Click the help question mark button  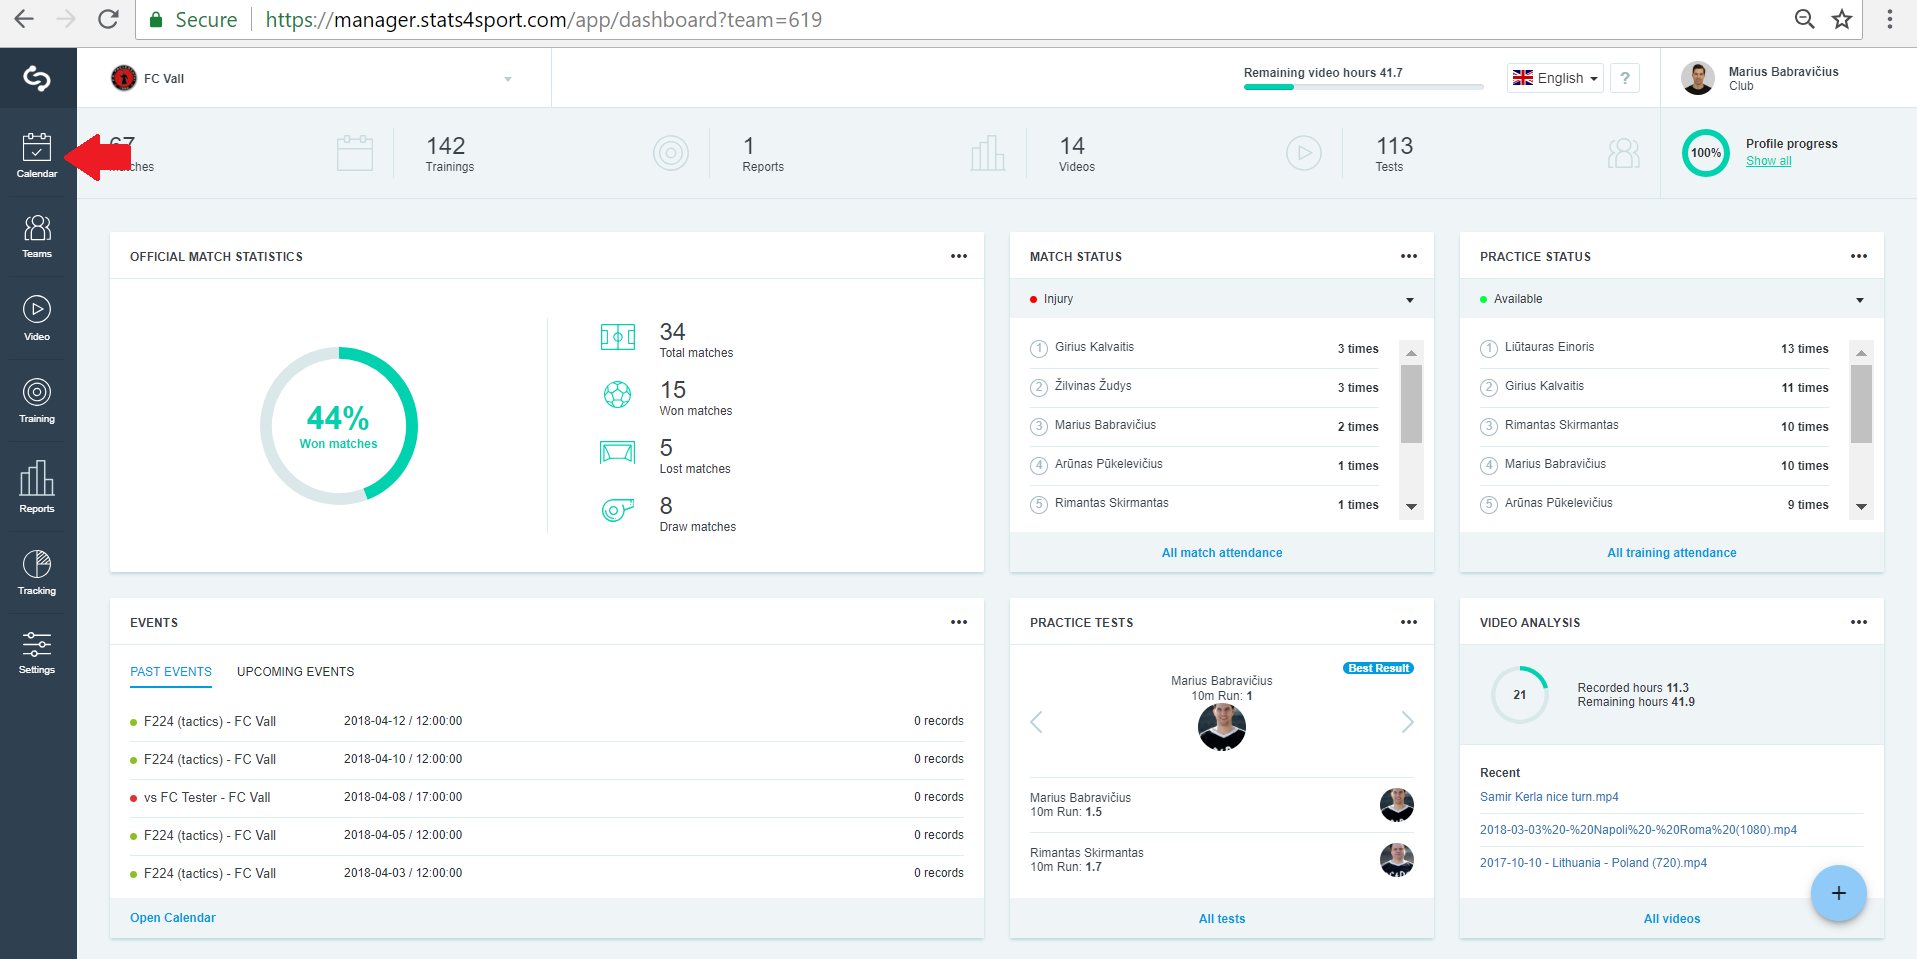[1625, 78]
